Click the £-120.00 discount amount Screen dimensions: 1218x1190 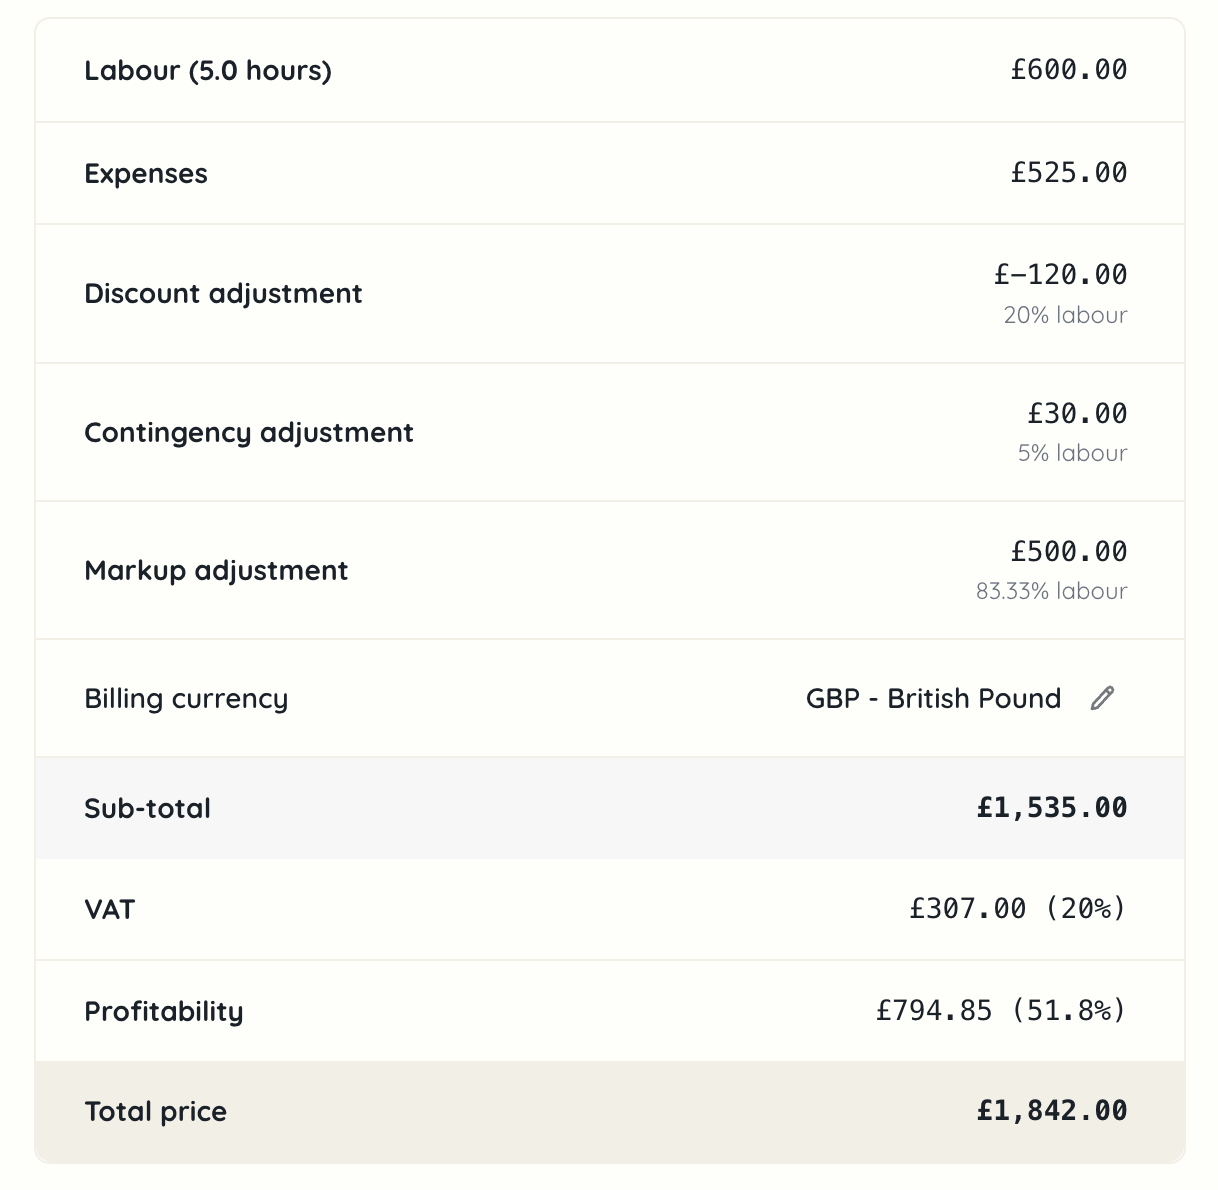coord(1058,274)
